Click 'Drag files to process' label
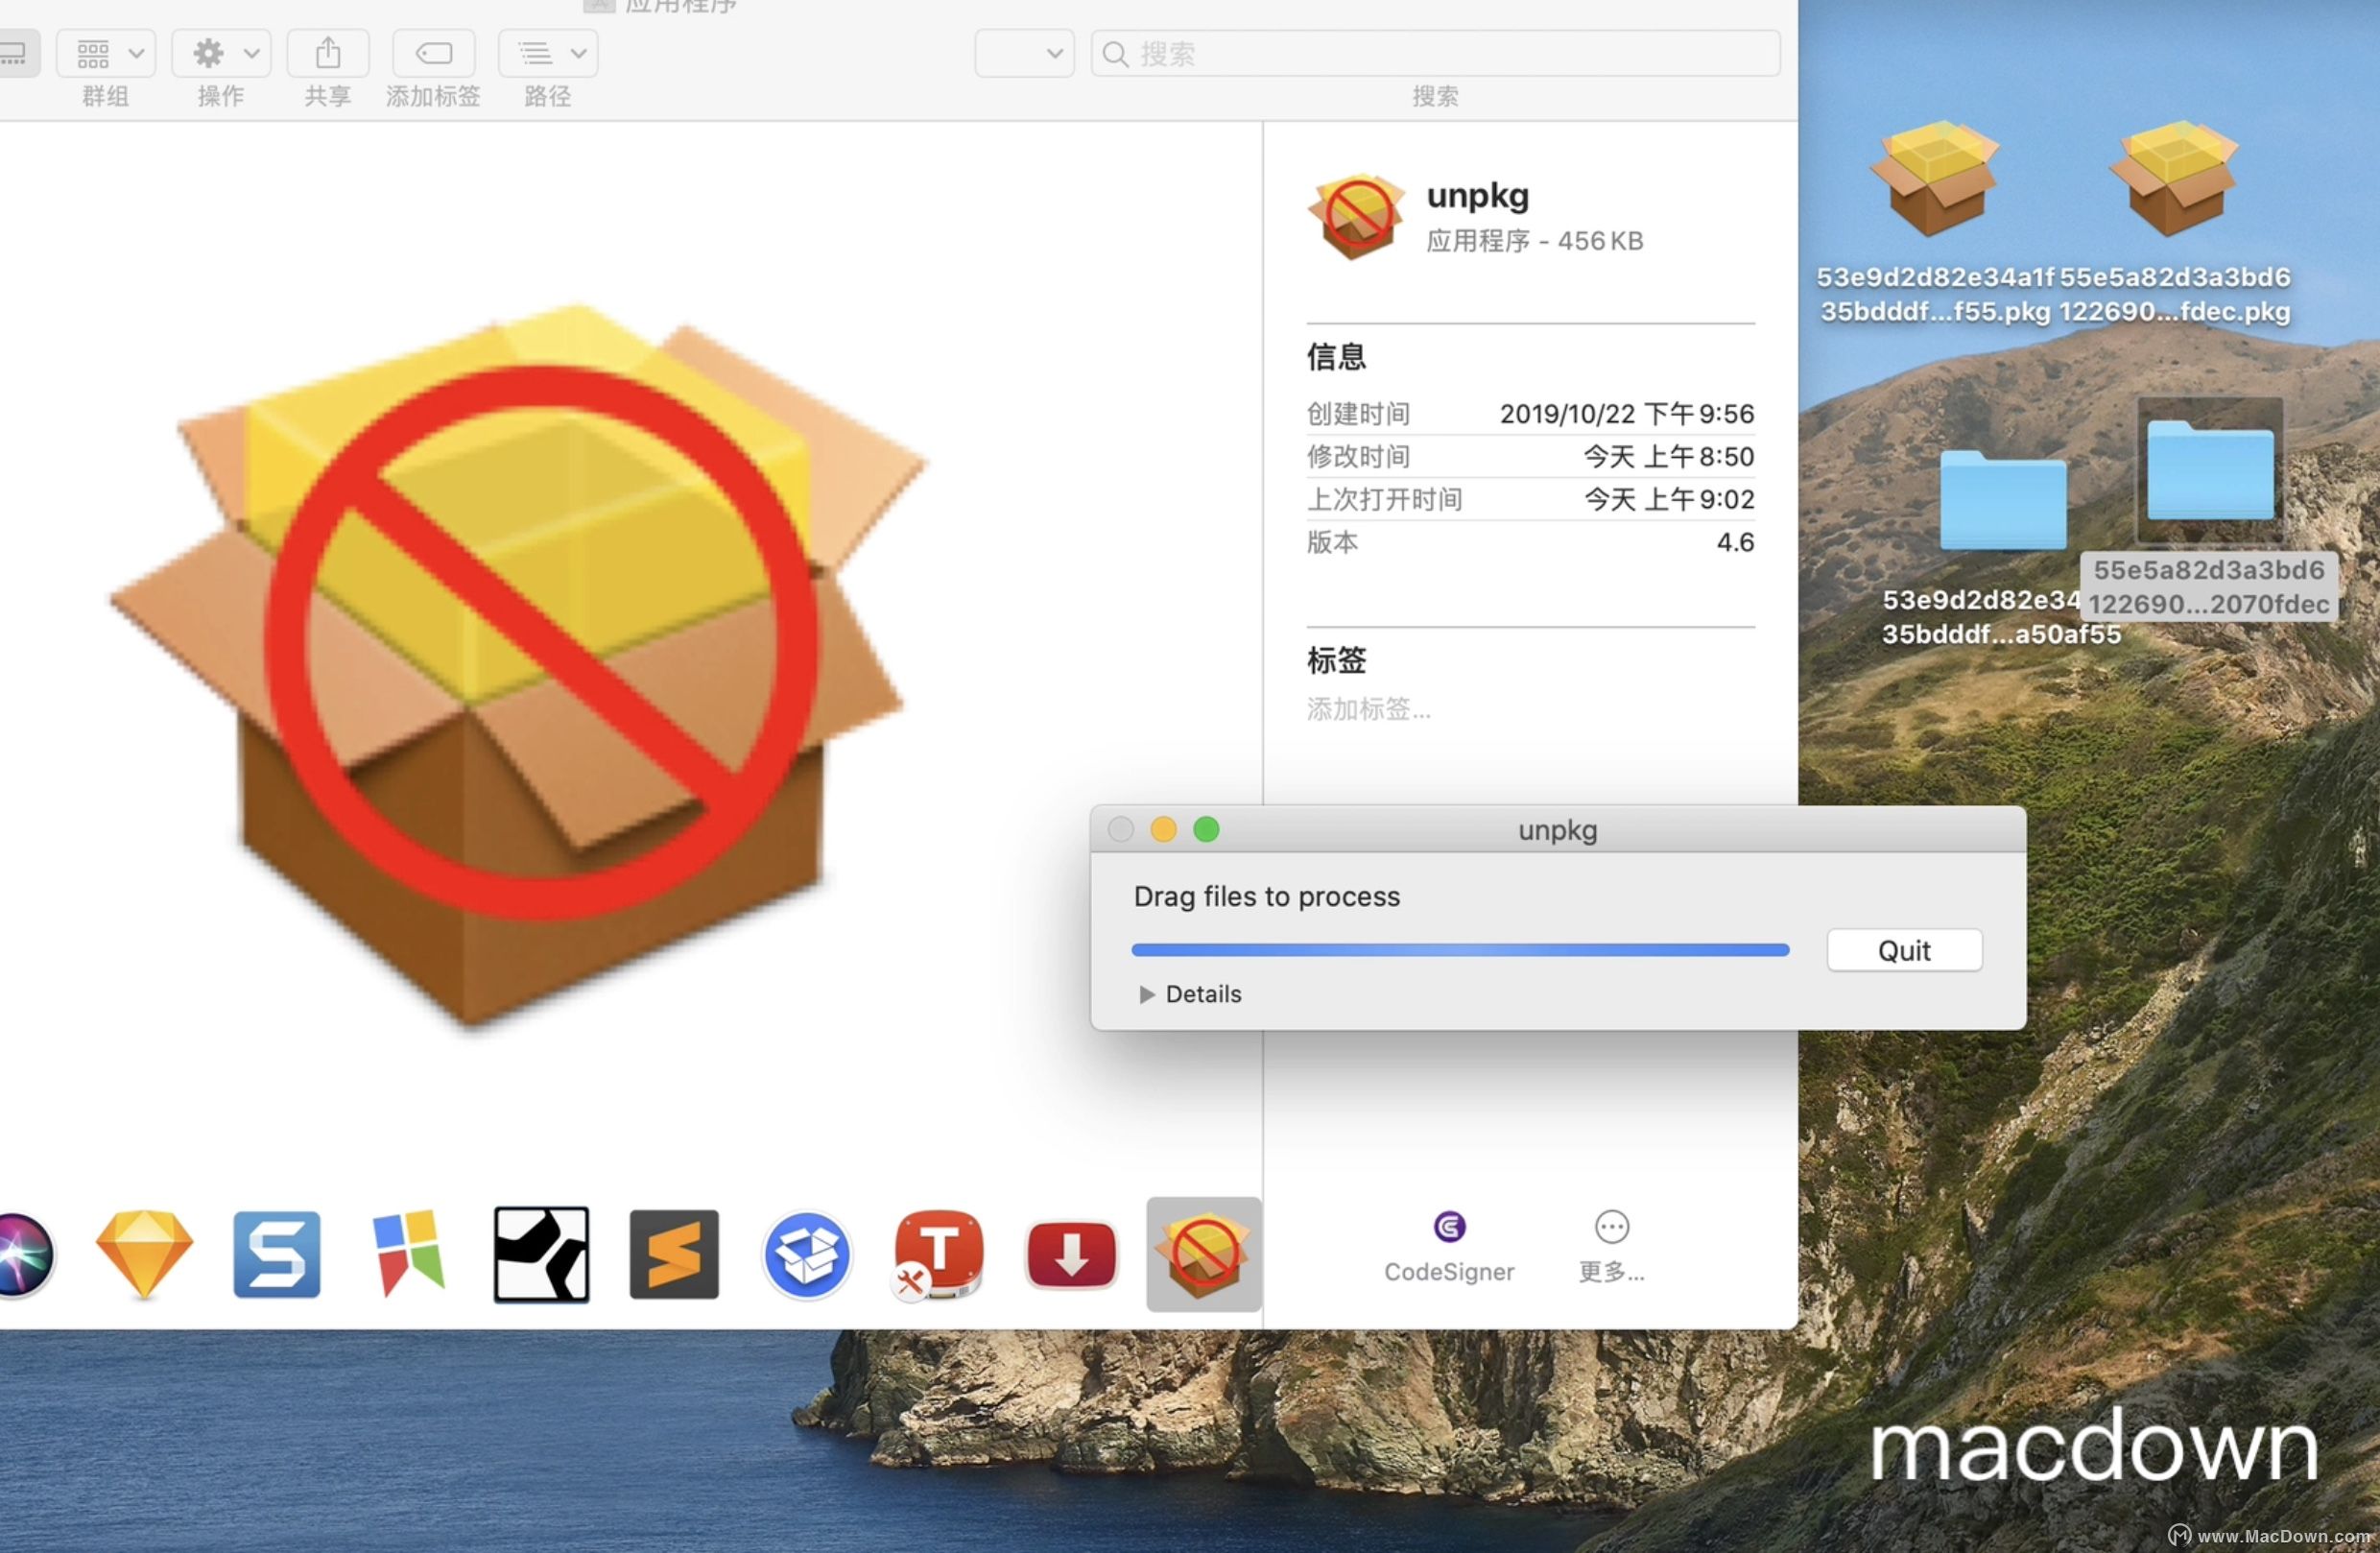2380x1553 pixels. 1266,896
